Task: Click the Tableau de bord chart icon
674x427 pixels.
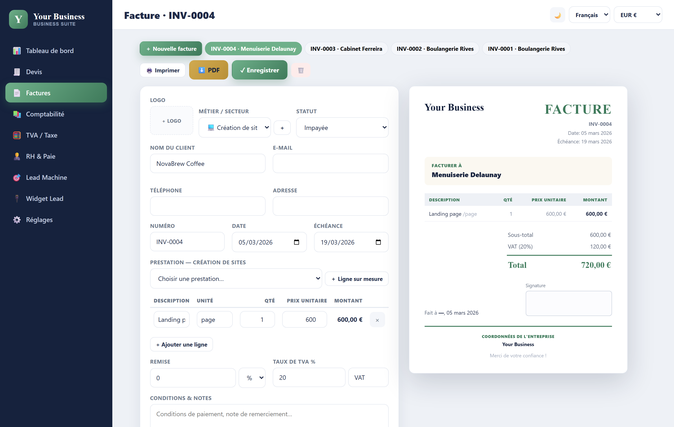Action: tap(17, 51)
